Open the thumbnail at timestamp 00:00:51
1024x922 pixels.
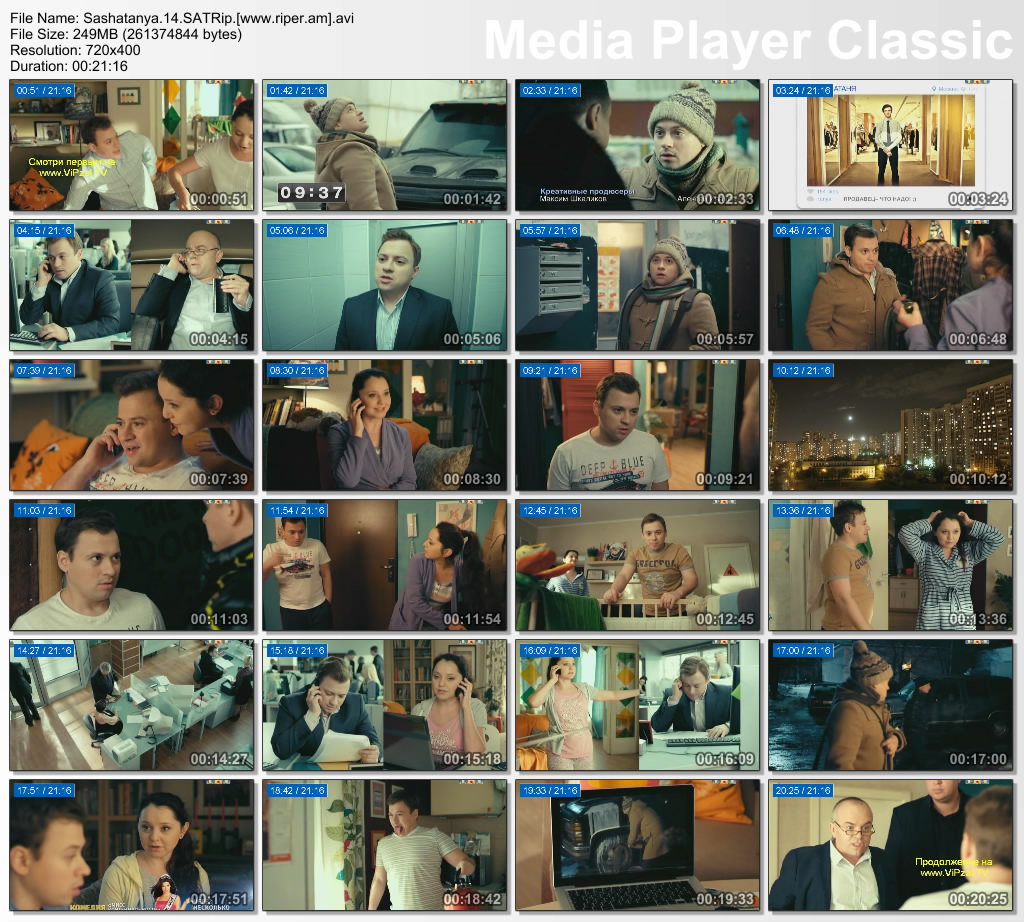[132, 145]
